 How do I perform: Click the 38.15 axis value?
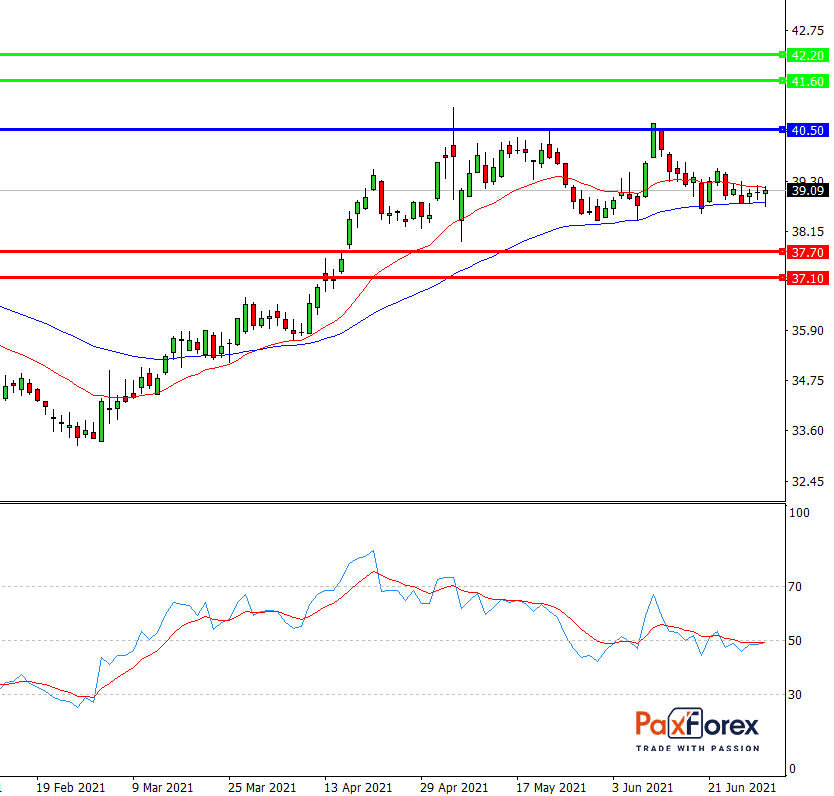[807, 231]
